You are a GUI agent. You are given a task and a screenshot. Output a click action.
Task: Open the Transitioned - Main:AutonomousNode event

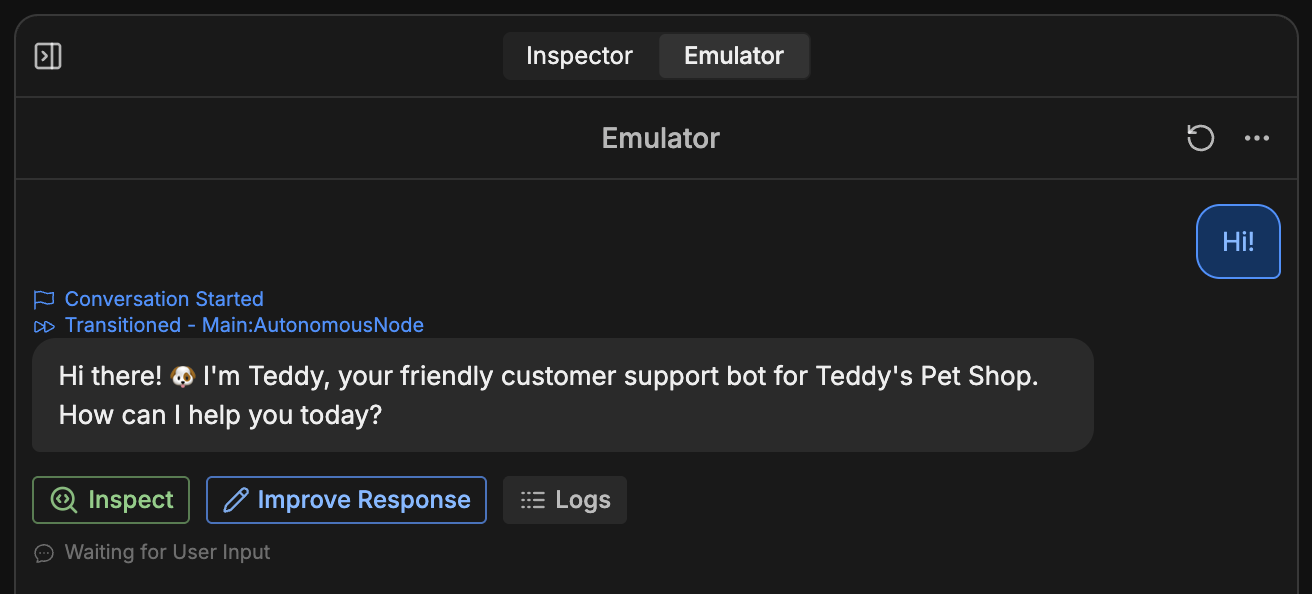(x=244, y=325)
